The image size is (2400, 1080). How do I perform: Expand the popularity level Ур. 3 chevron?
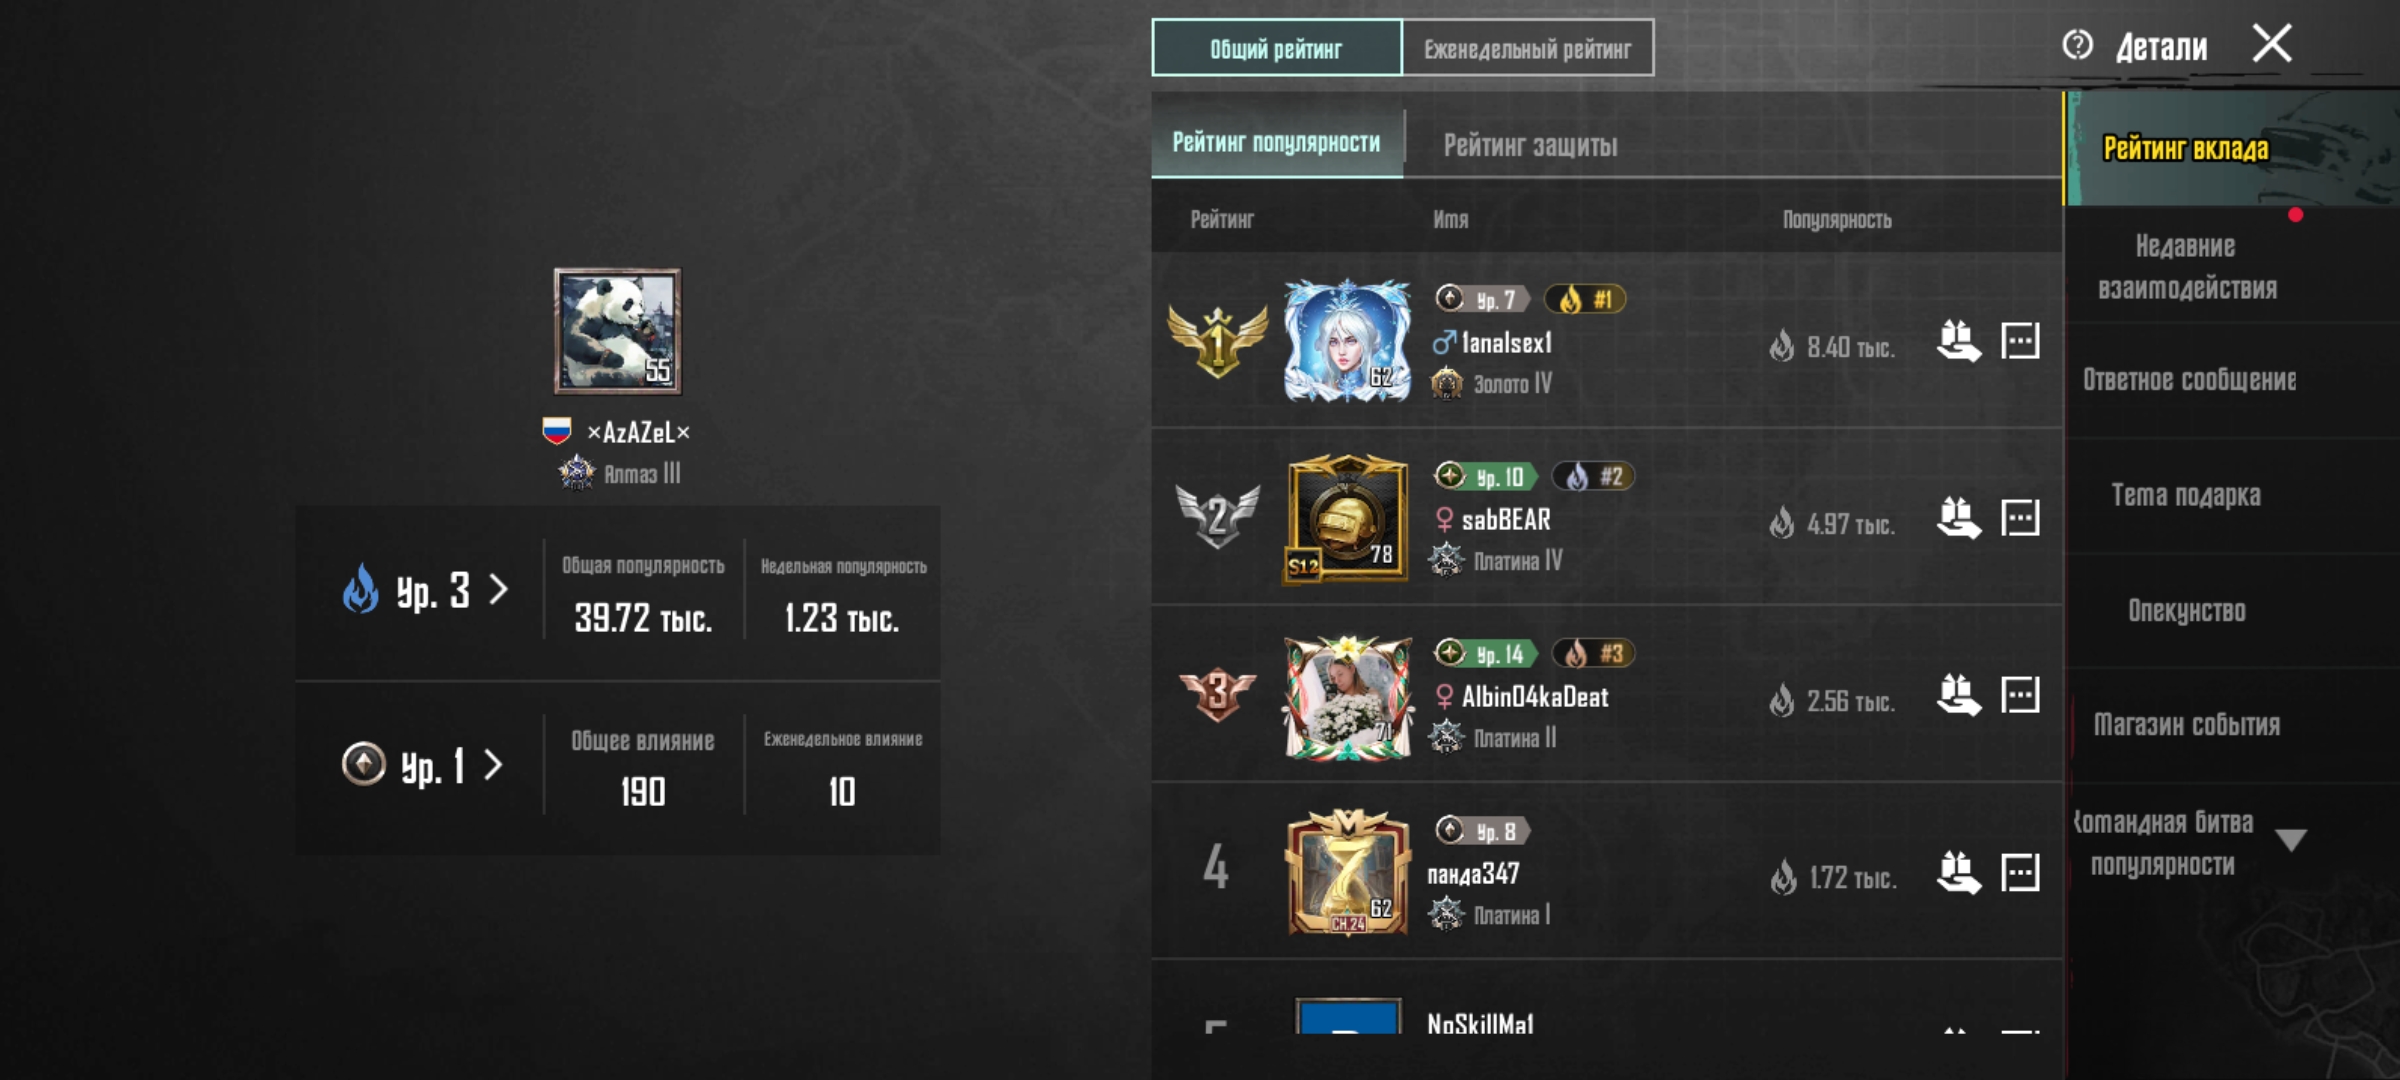click(x=498, y=589)
